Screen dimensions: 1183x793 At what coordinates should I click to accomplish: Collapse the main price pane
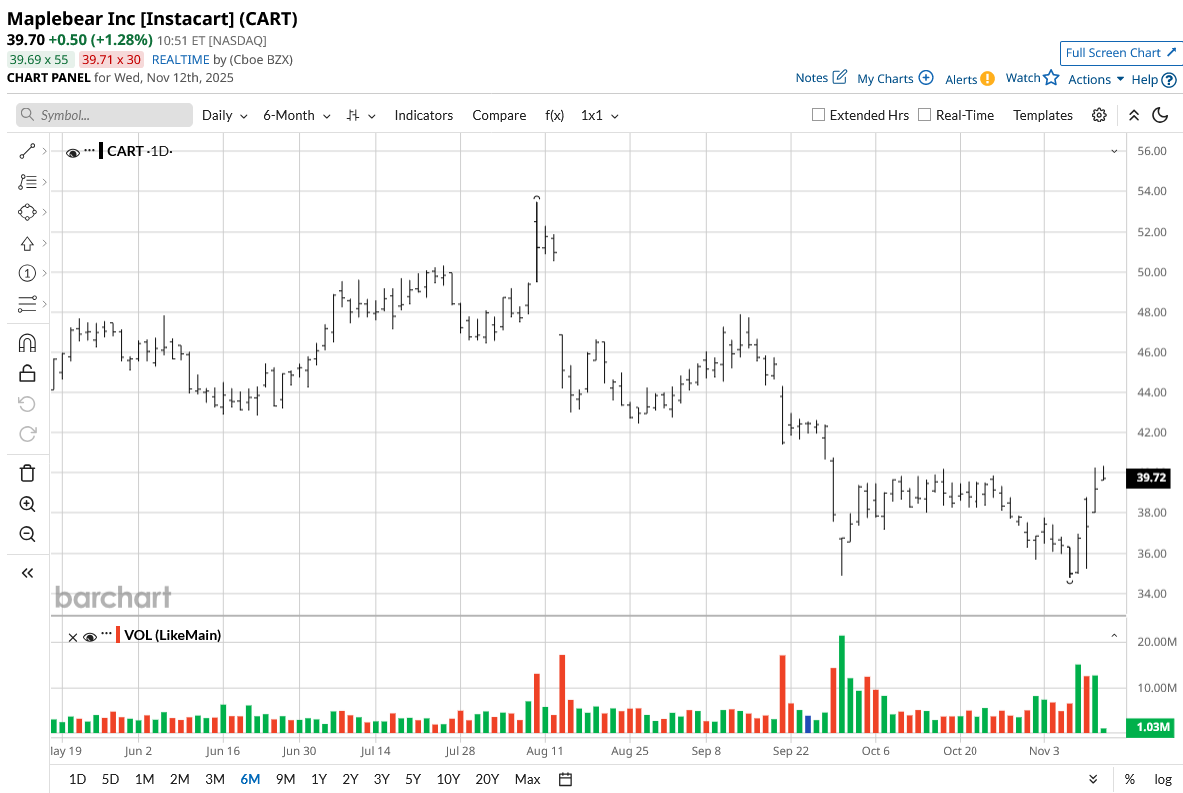(1114, 152)
